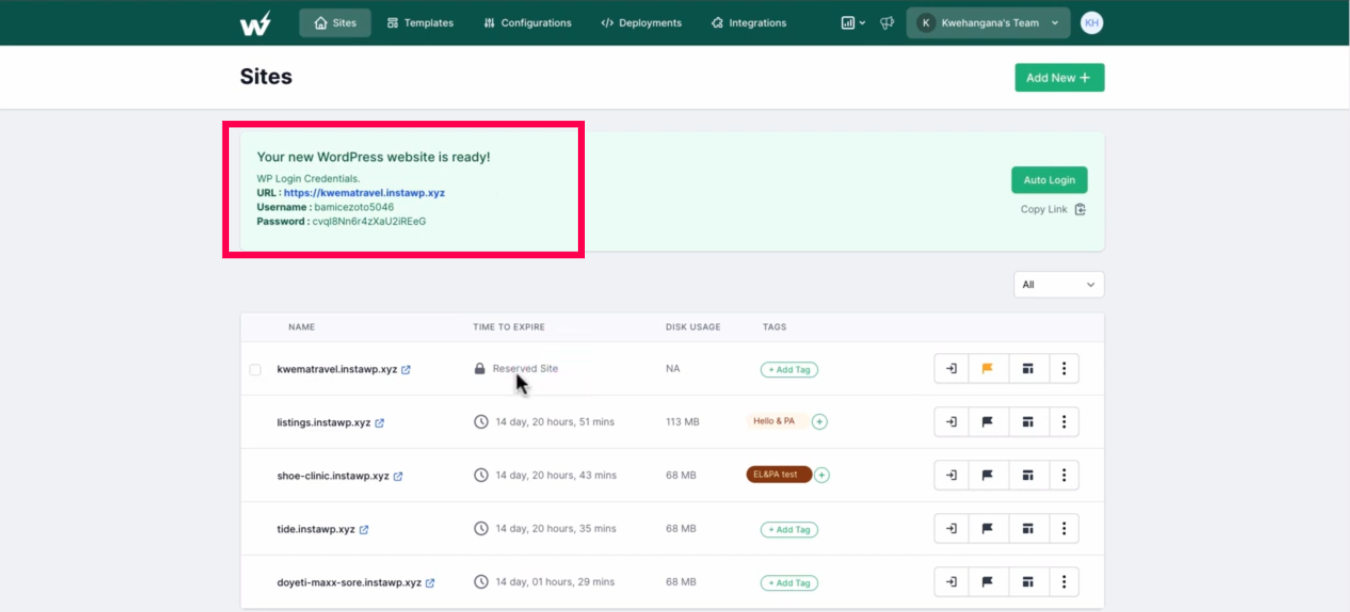Click the InstaWP logo
Screen dimensions: 1350x612
pos(255,23)
